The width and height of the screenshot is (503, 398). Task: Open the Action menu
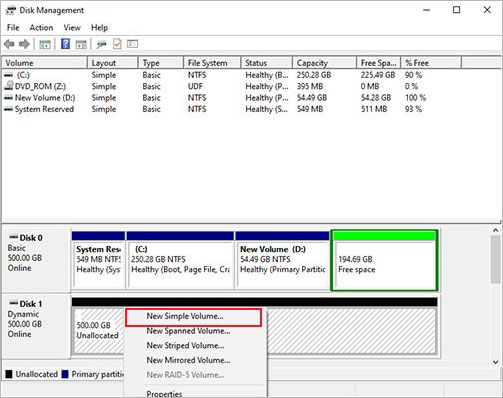pos(41,28)
